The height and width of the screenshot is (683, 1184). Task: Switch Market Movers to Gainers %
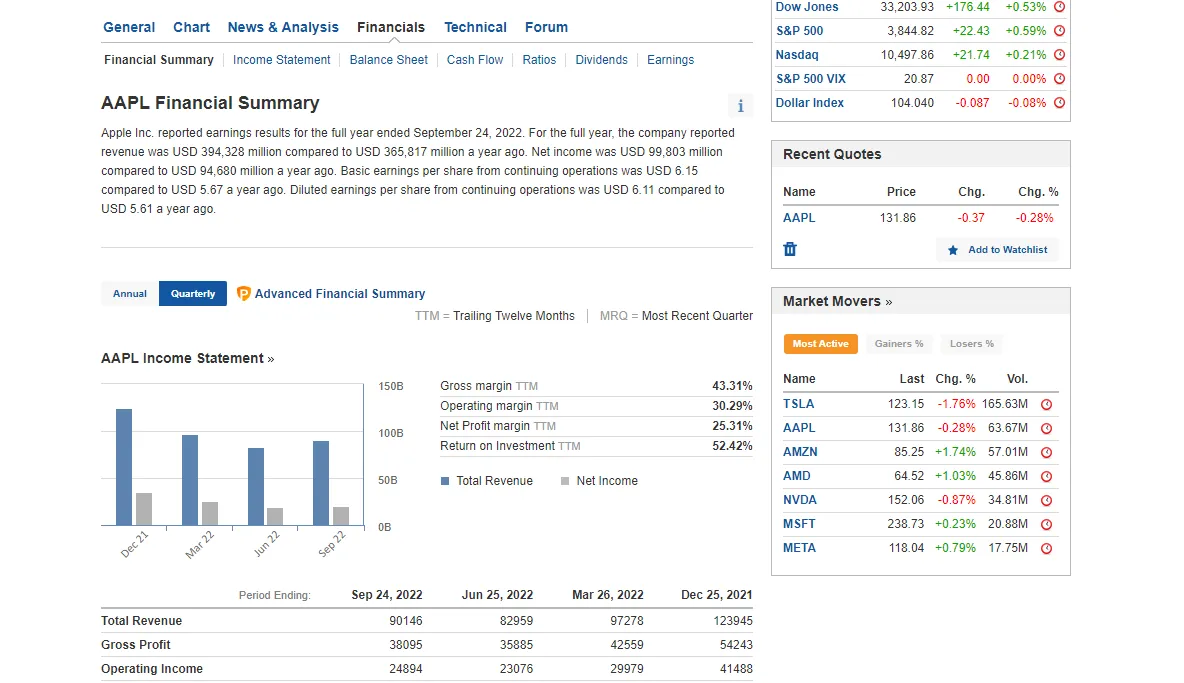[x=898, y=343]
